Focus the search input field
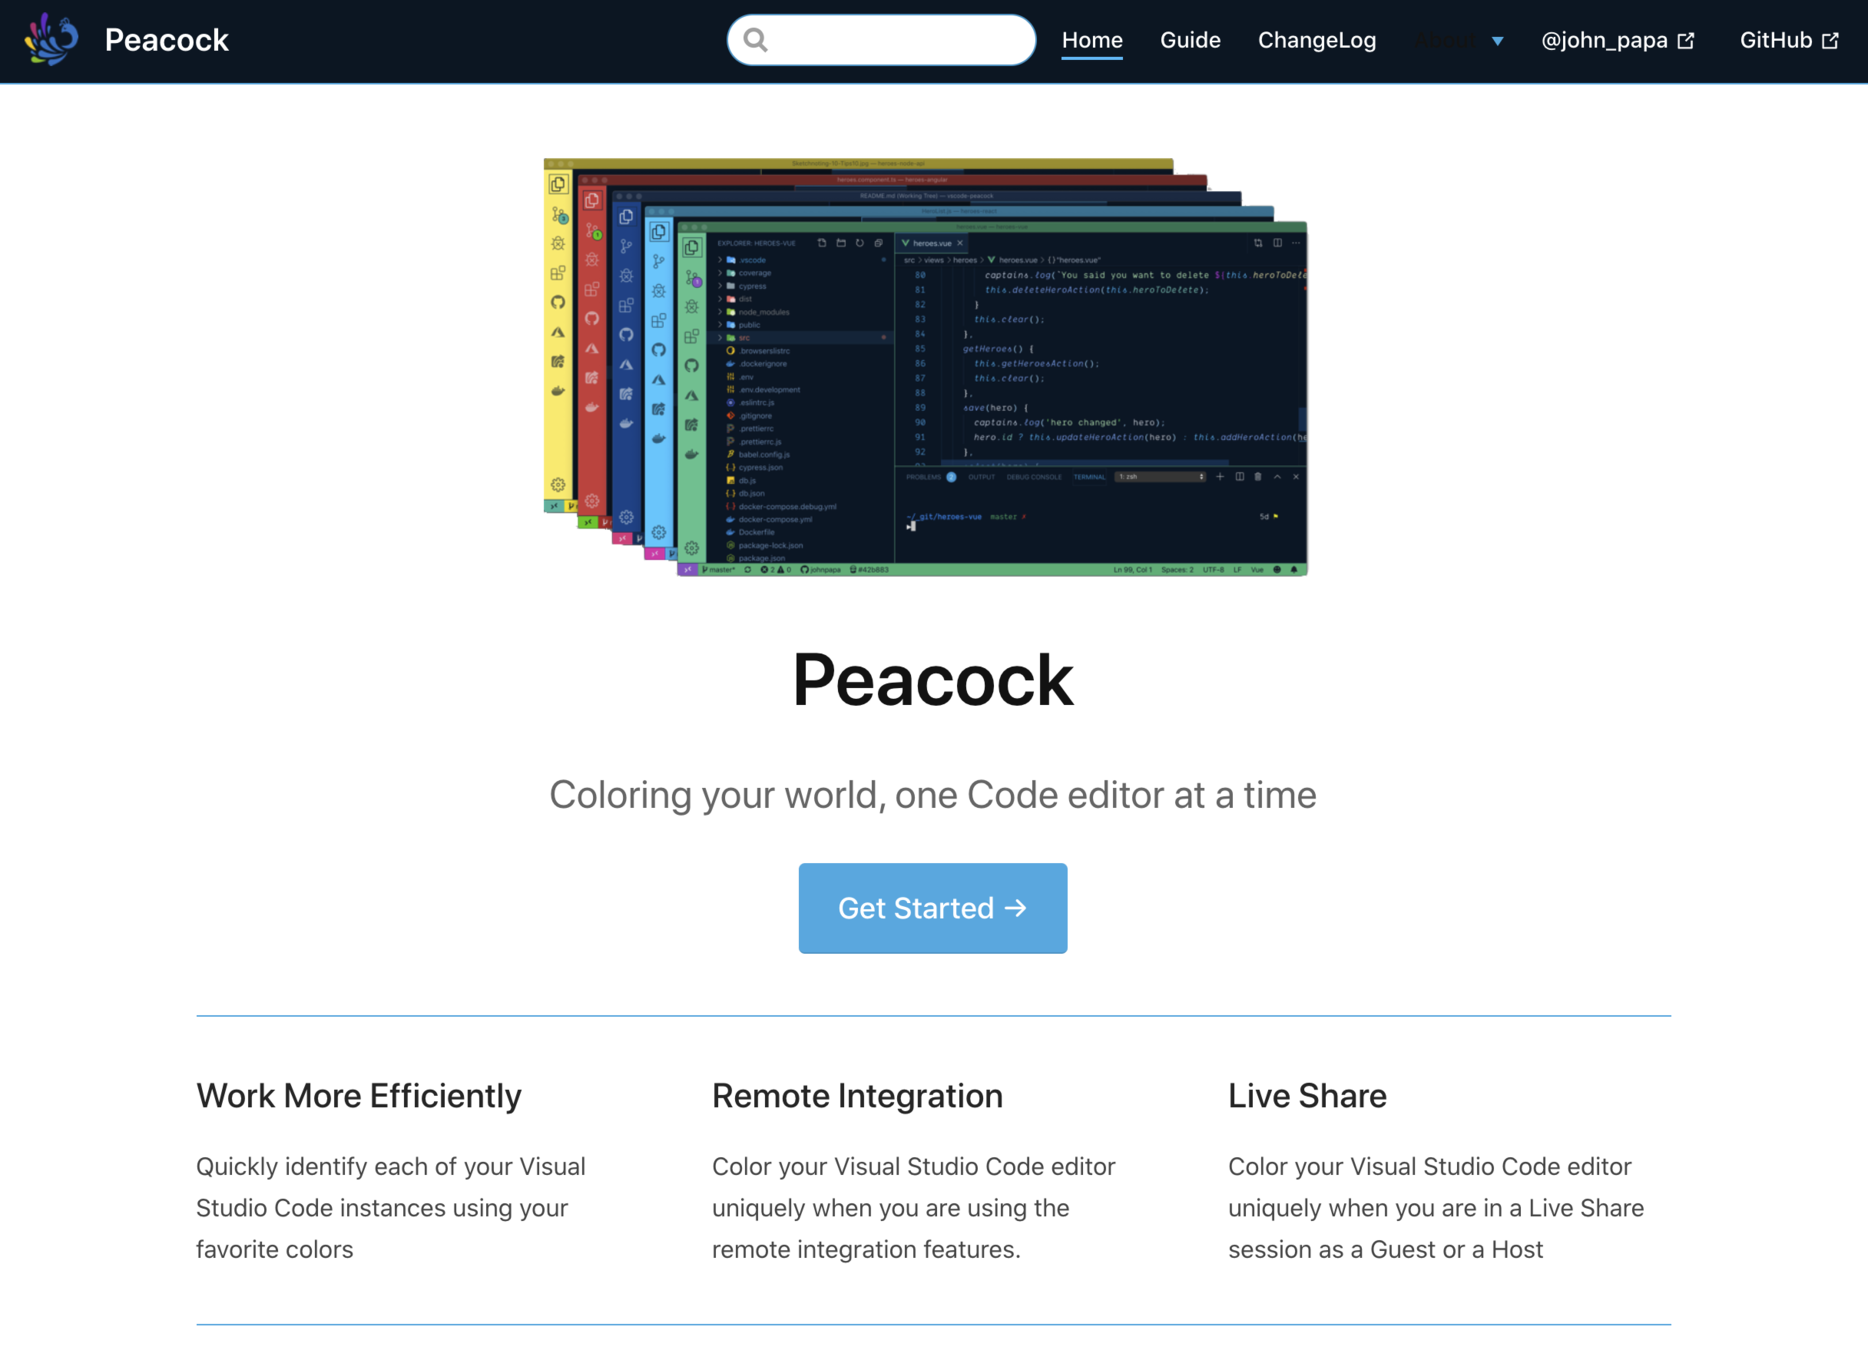Screen dimensions: 1868x1350 coord(881,40)
